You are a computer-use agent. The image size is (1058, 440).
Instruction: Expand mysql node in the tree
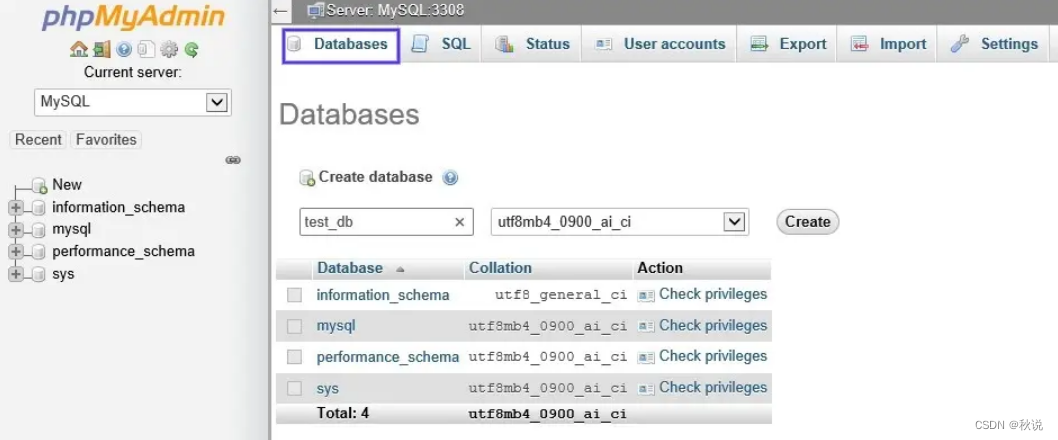click(x=16, y=230)
